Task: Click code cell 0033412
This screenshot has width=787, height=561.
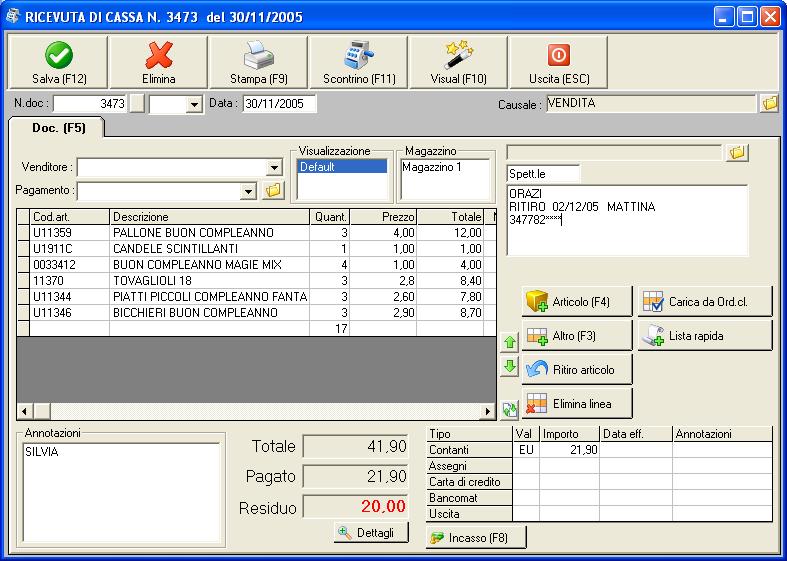Action: [x=70, y=265]
